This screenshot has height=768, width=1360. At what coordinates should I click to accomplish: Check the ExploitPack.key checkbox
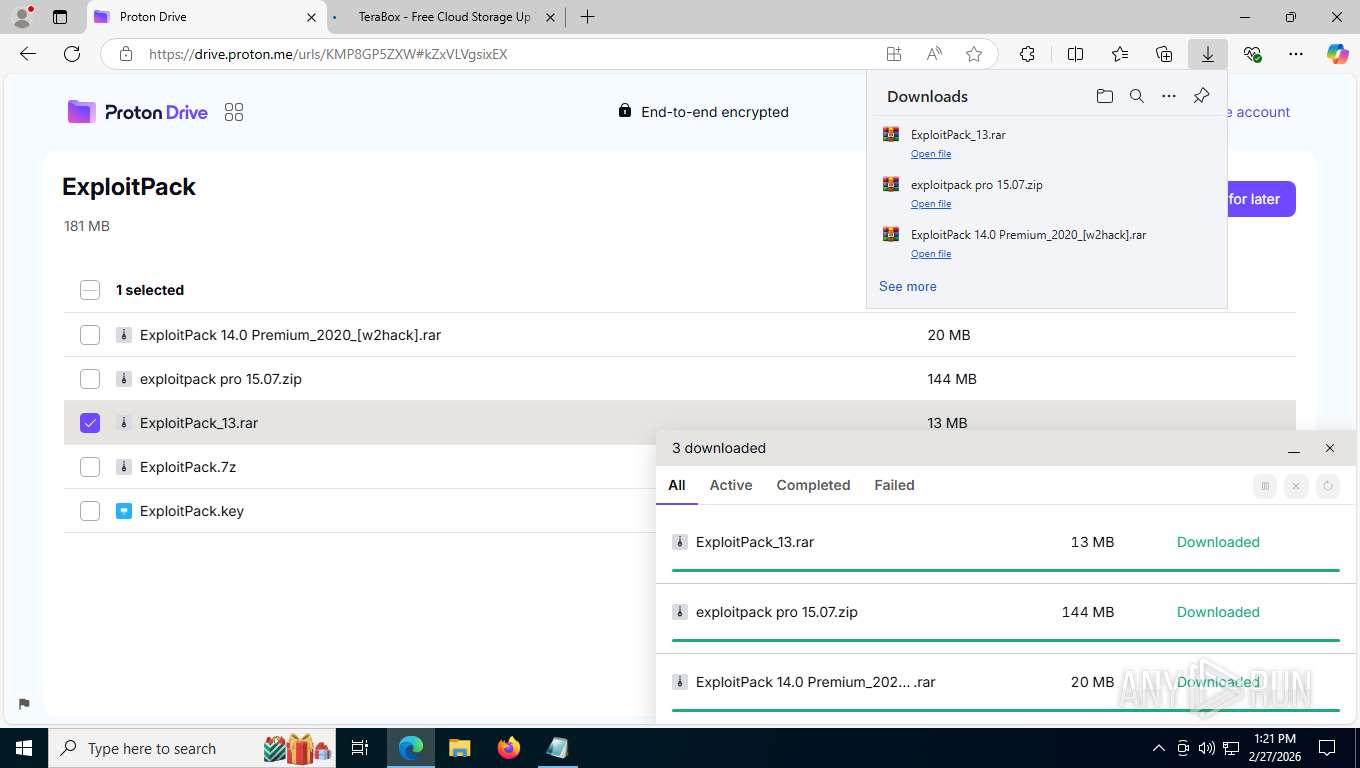90,511
